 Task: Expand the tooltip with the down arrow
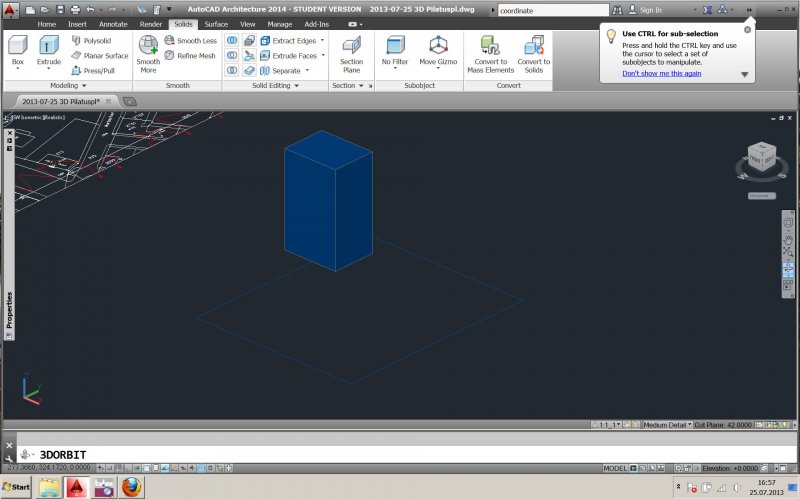pyautogui.click(x=744, y=74)
